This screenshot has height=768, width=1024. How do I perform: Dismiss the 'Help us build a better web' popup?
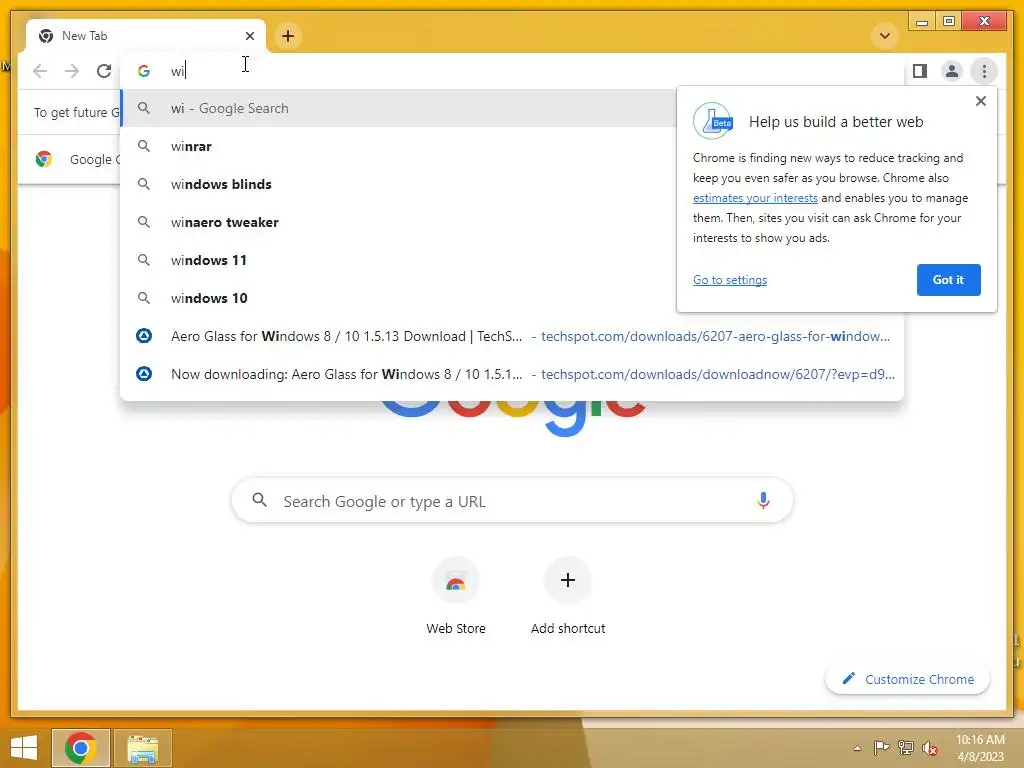click(980, 101)
